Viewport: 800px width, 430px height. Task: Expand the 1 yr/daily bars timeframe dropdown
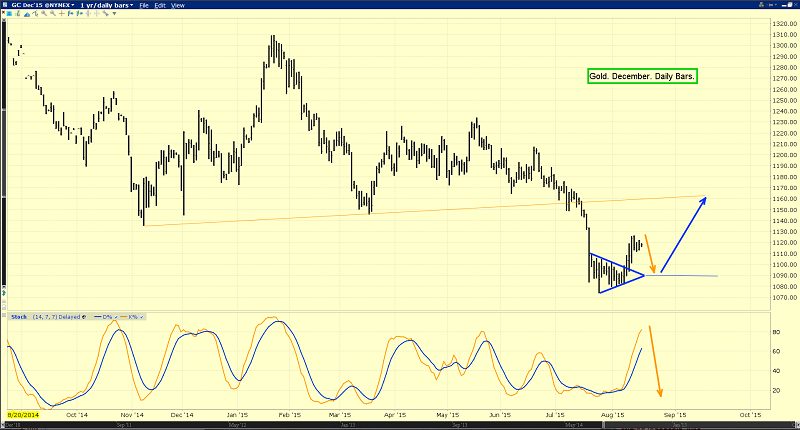coord(108,5)
